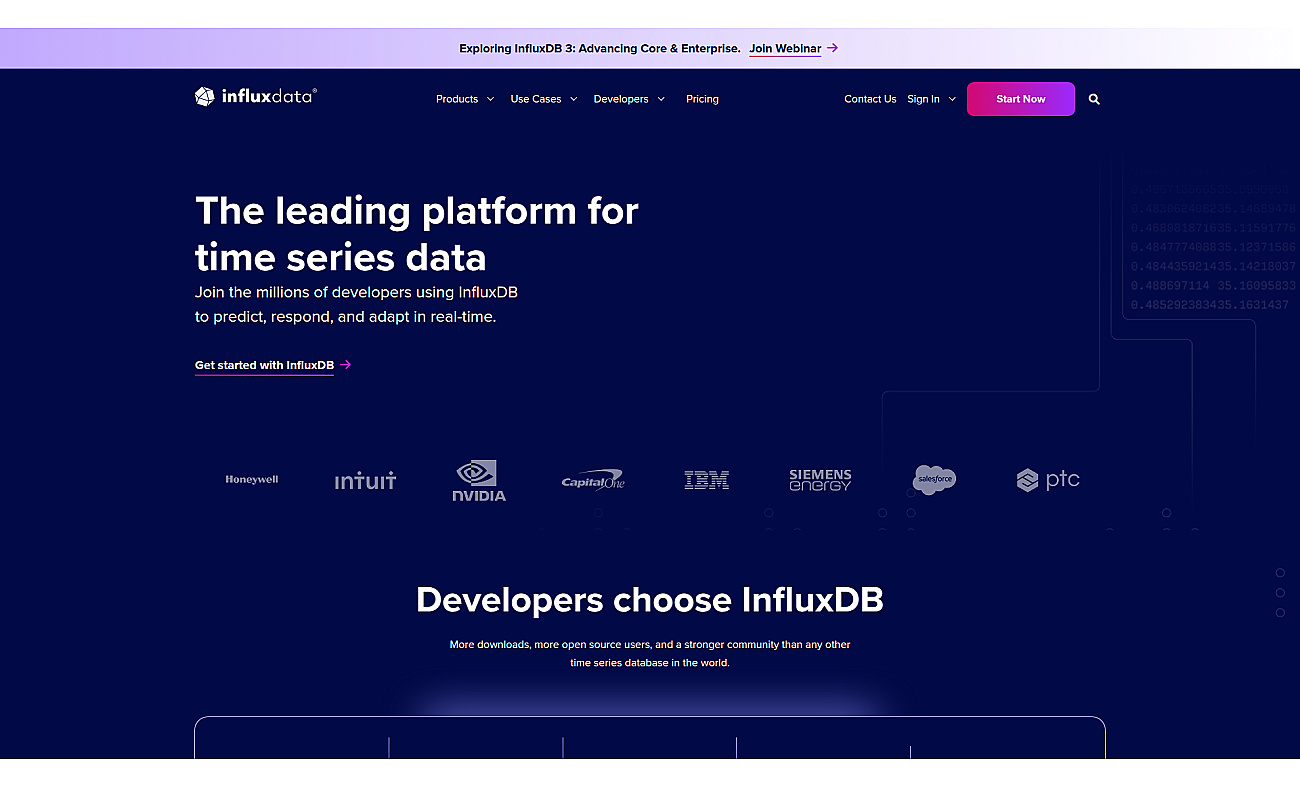Click the Capital One logo

592,480
